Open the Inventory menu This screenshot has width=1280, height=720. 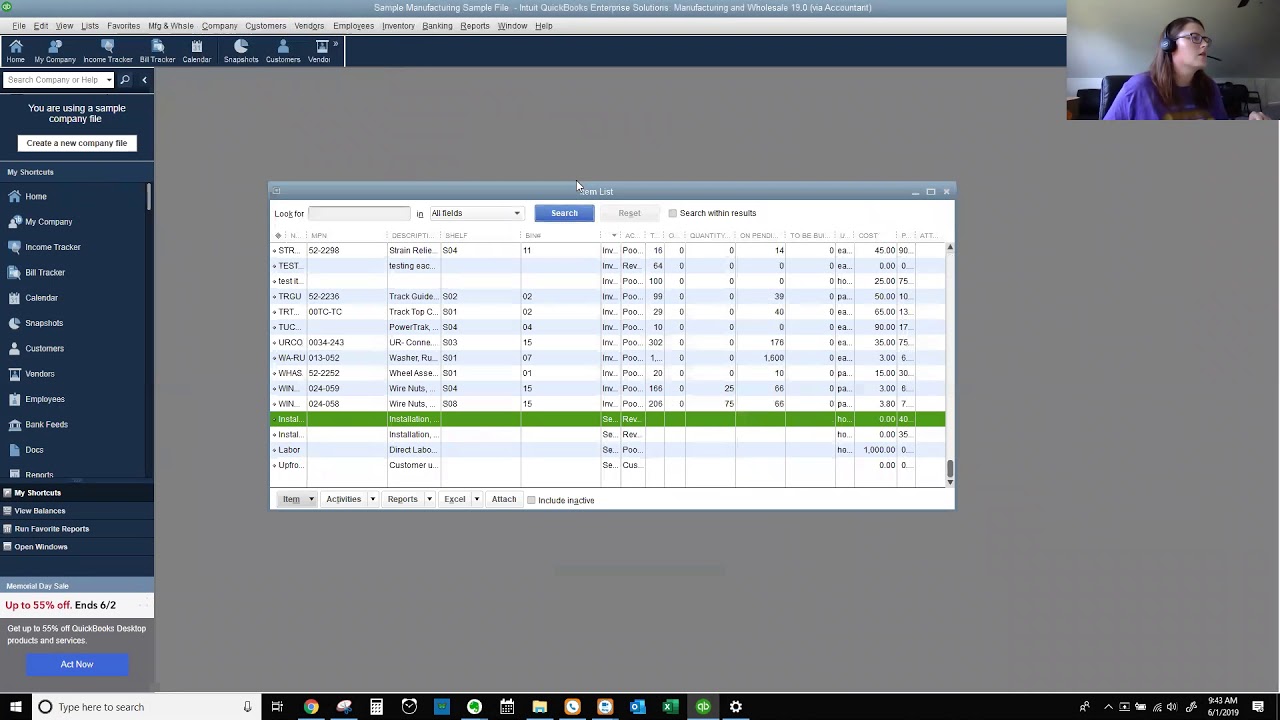pos(398,26)
